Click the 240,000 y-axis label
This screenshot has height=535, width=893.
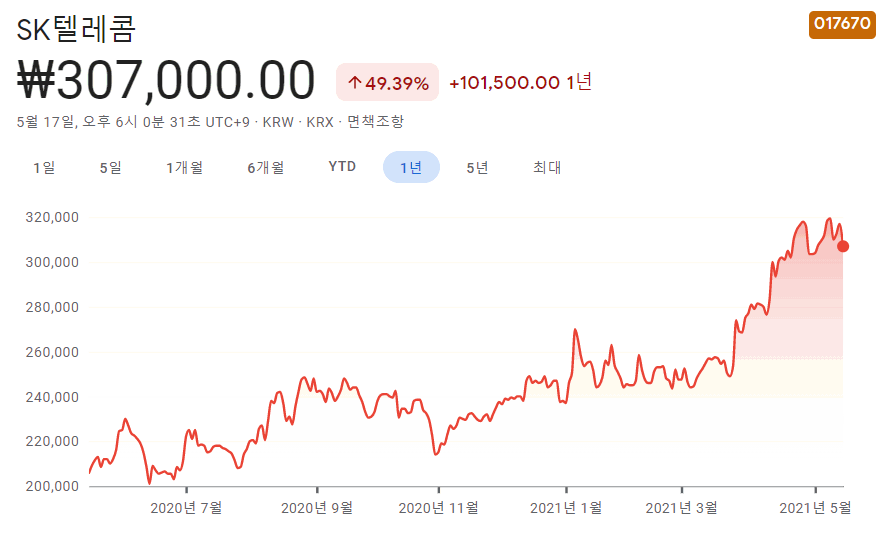(52, 398)
